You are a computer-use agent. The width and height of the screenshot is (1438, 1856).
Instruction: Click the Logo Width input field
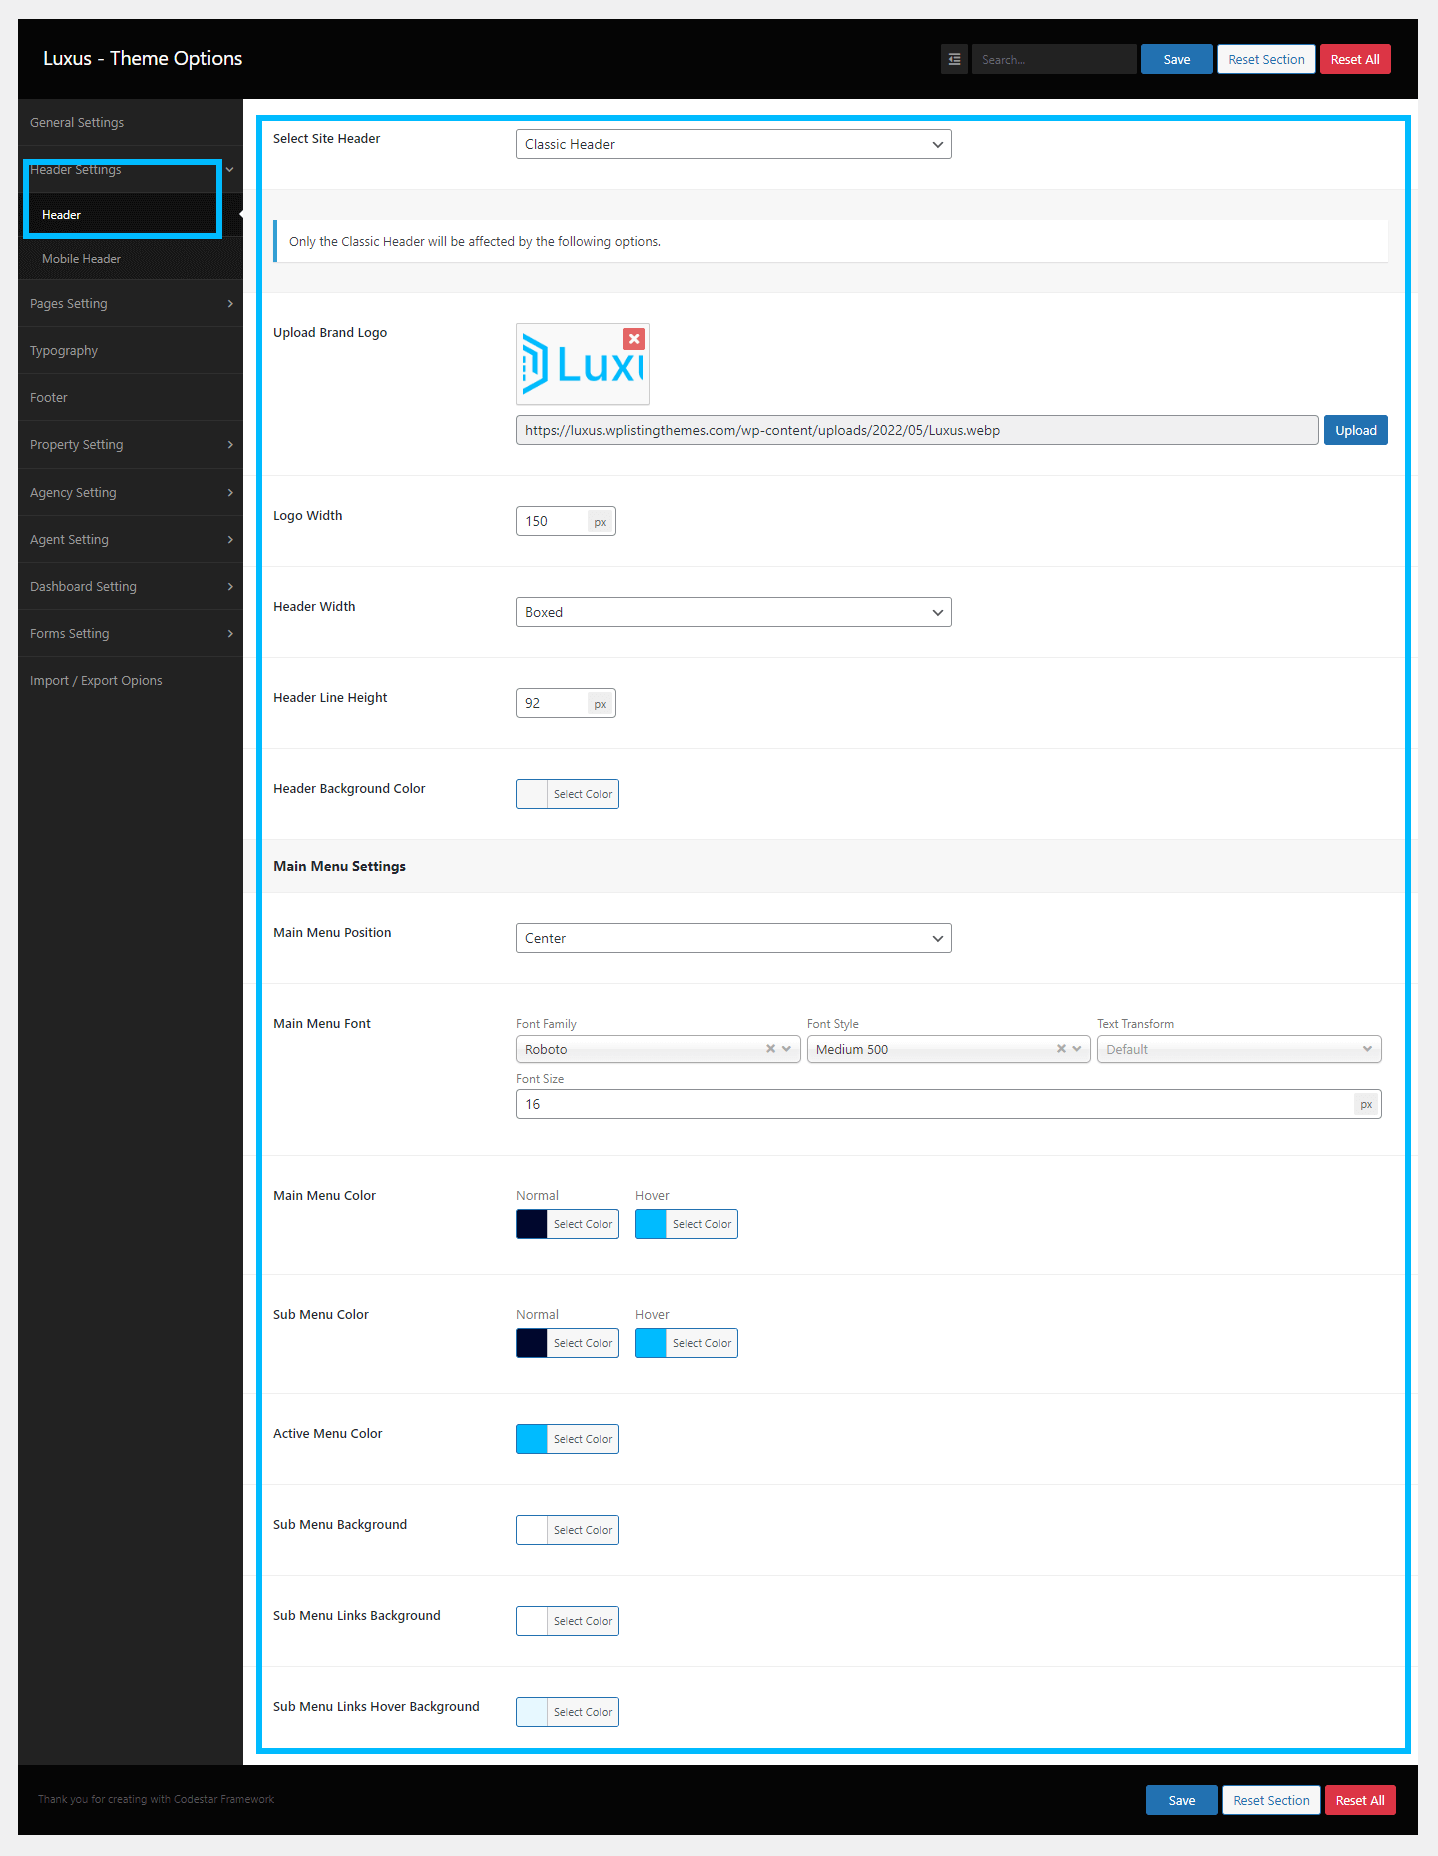click(552, 521)
